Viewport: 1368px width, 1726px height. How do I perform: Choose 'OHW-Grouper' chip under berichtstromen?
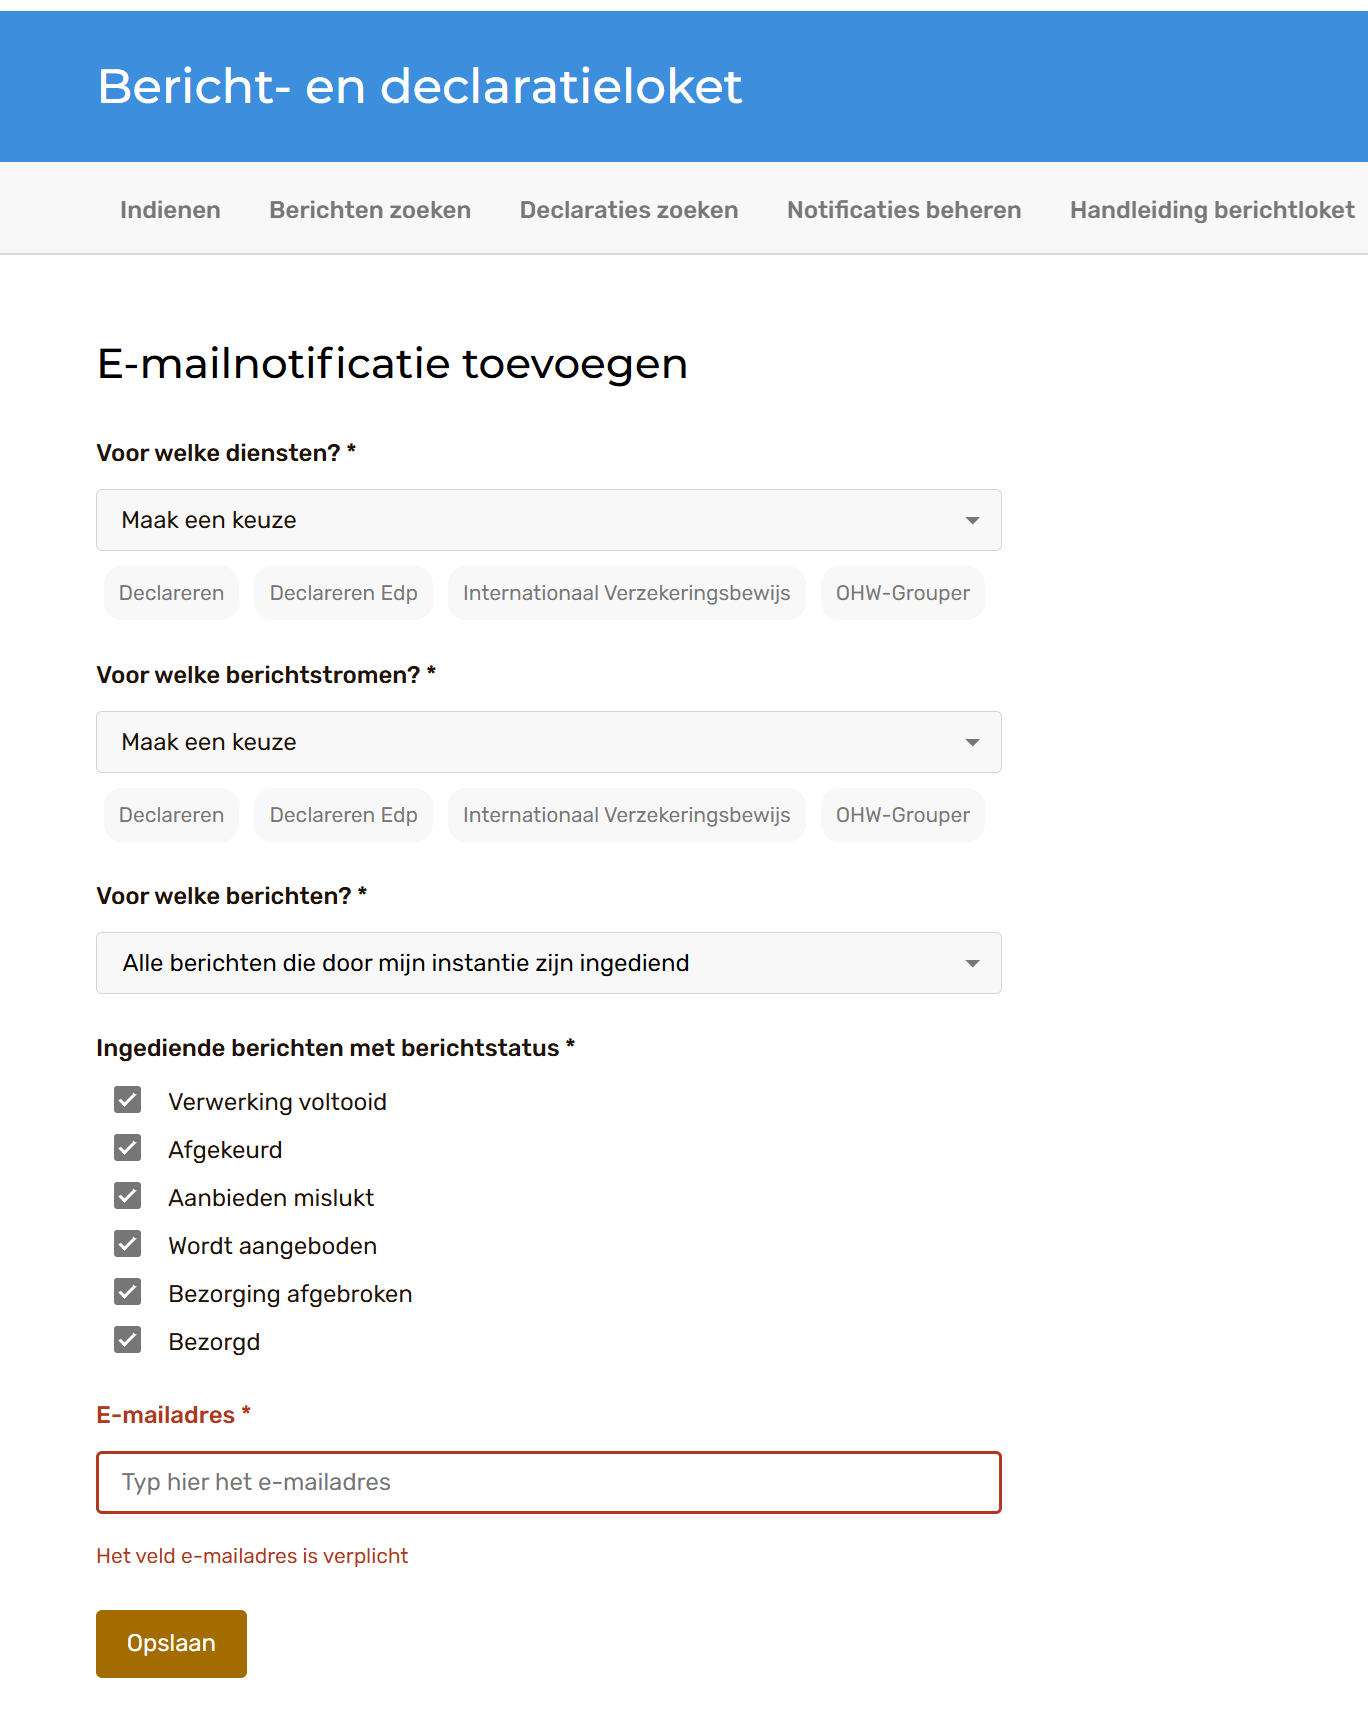click(902, 815)
